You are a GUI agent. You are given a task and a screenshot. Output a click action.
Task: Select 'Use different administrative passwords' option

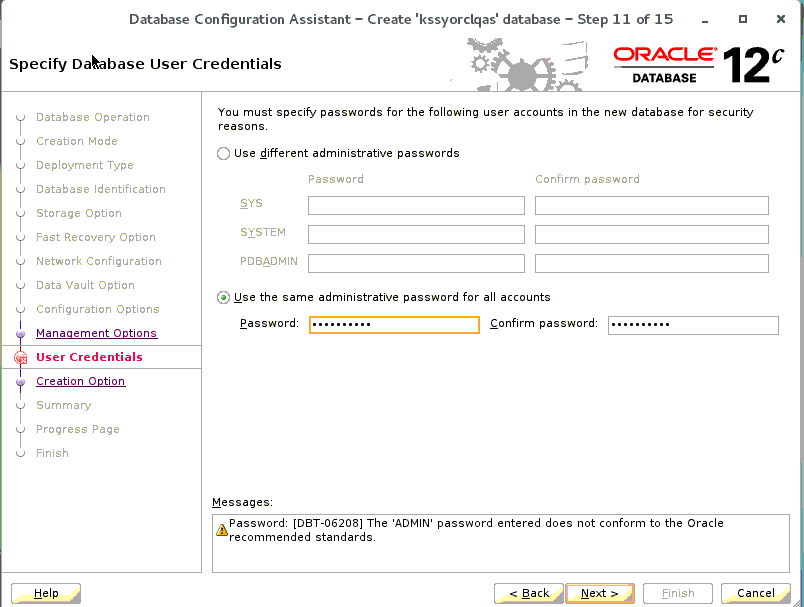pyautogui.click(x=224, y=153)
